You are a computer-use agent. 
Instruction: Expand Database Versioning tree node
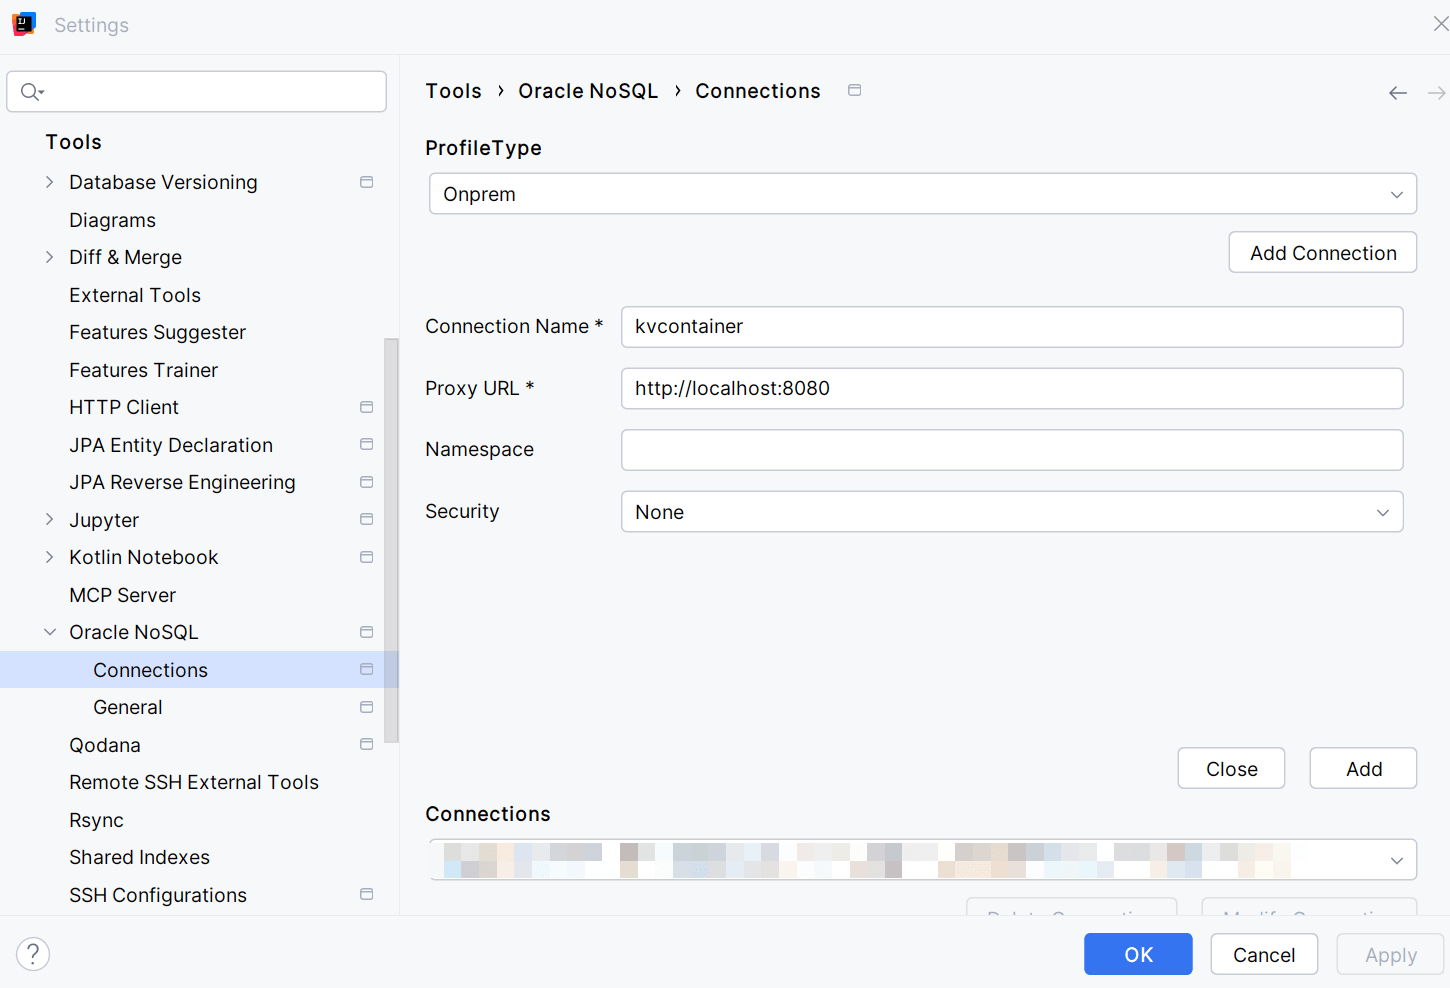(x=50, y=182)
